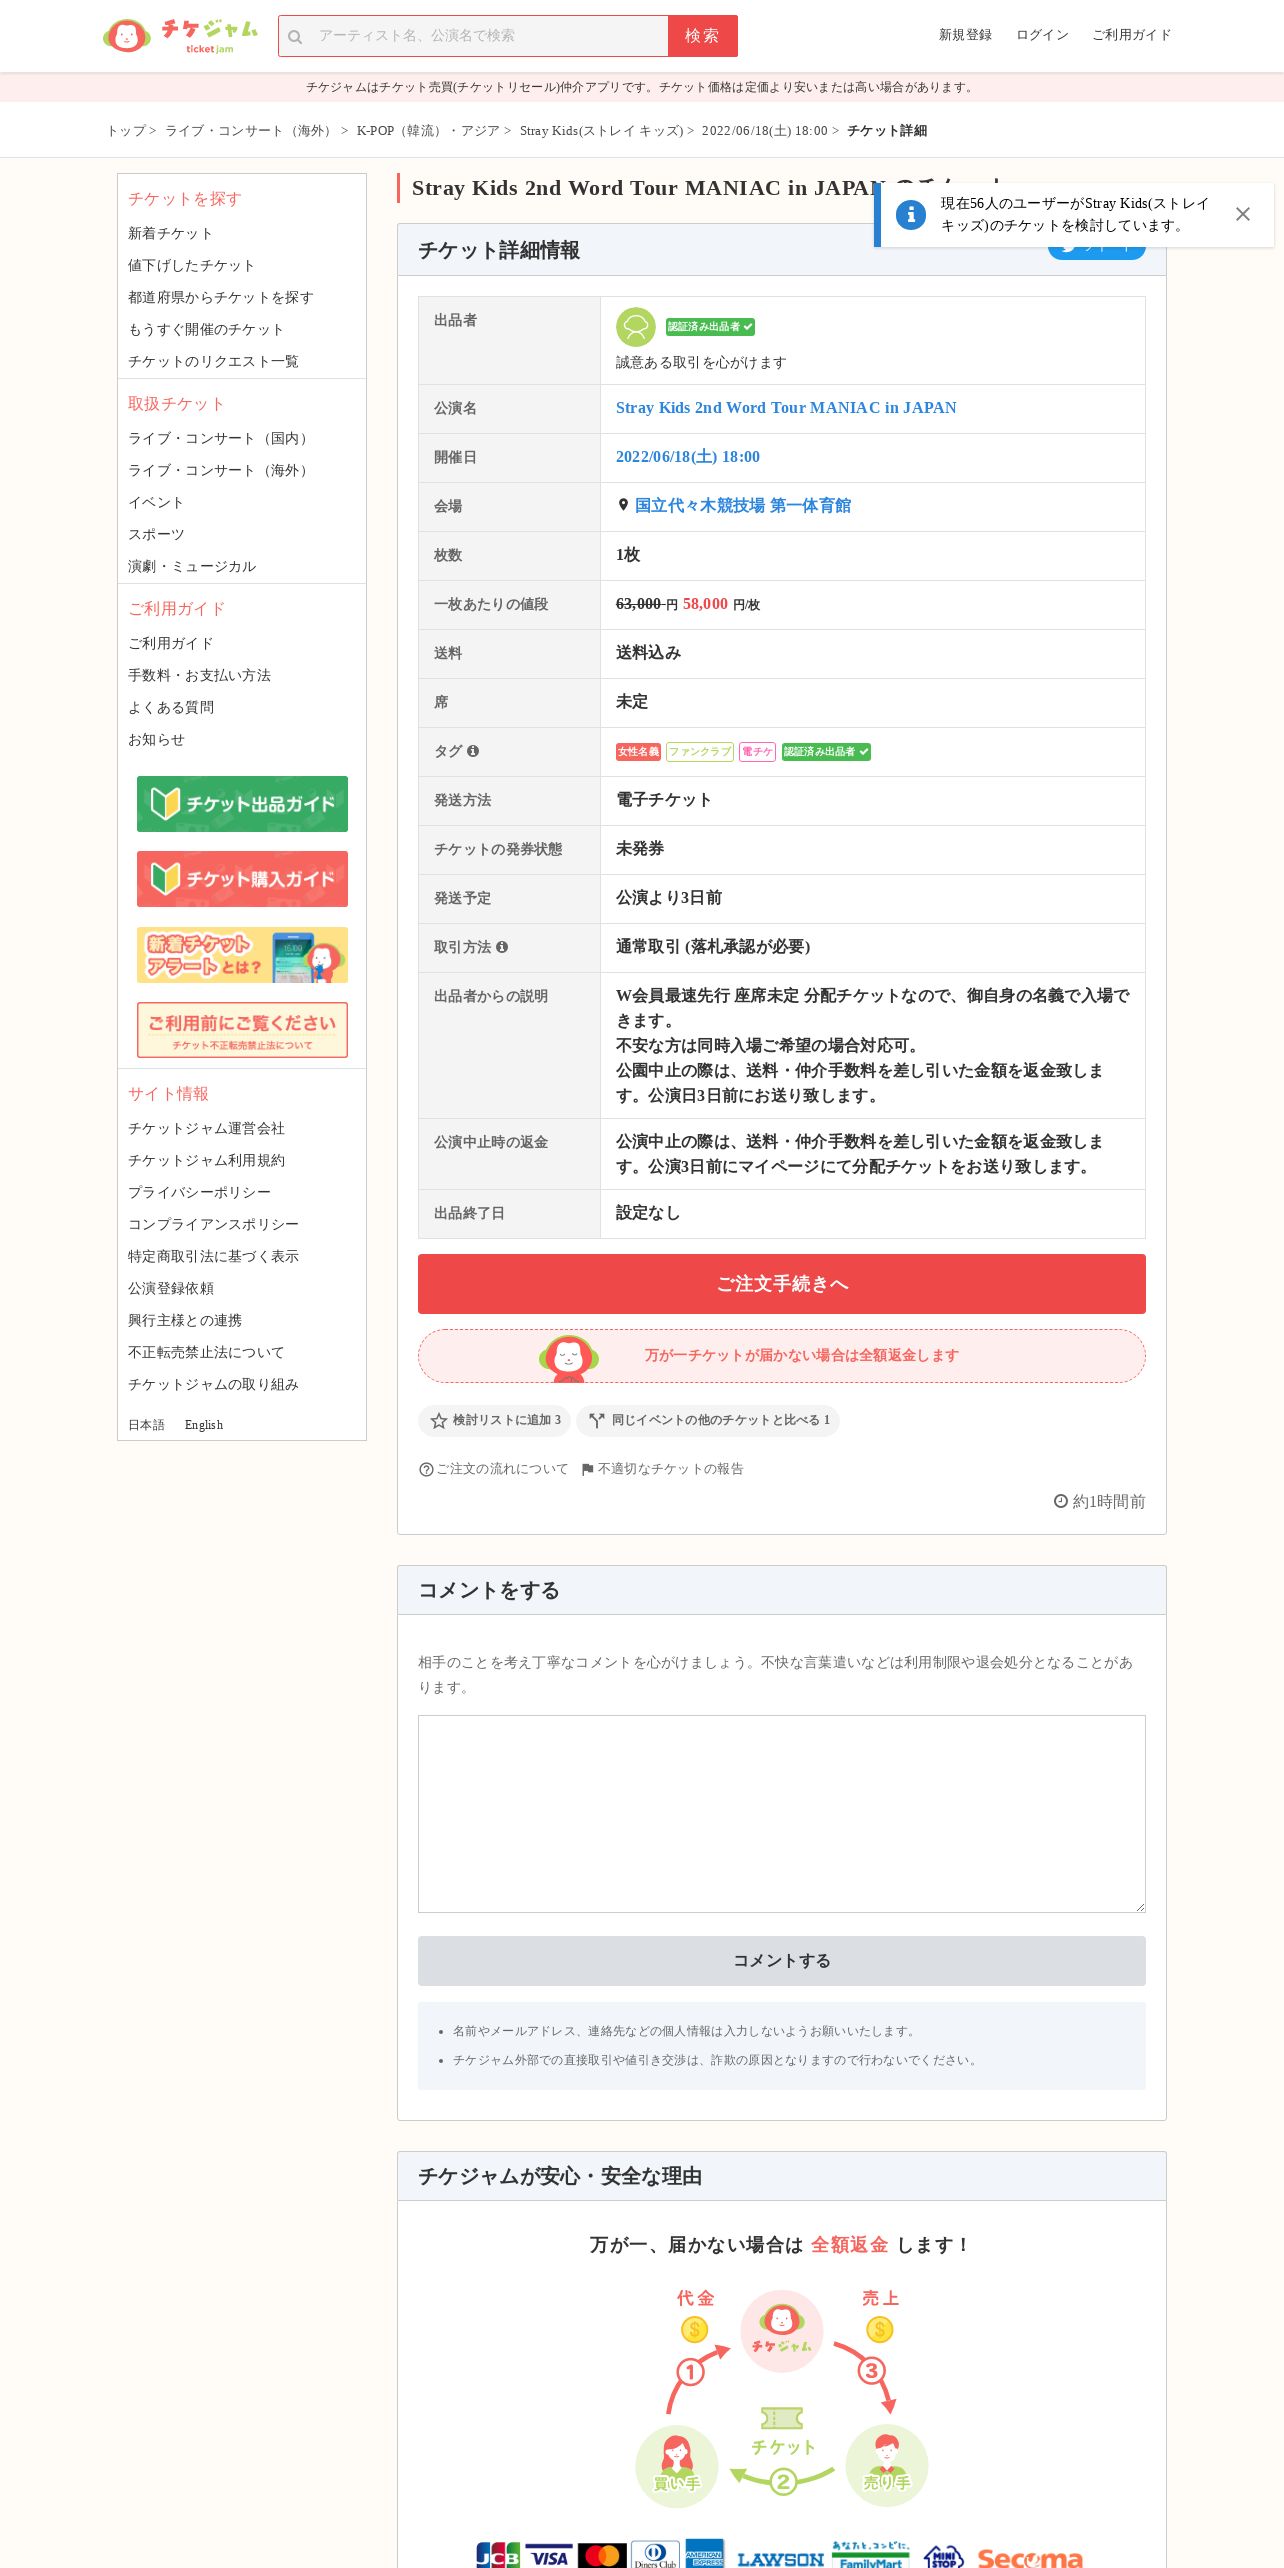Open the seller's green avatar icon

coord(635,327)
